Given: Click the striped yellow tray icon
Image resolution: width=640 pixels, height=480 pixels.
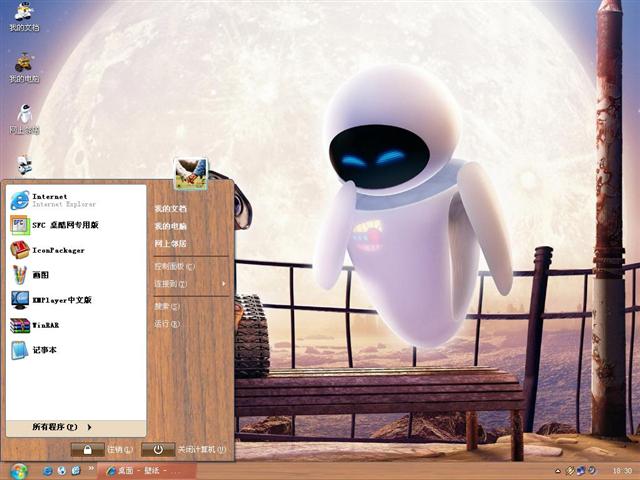Looking at the screenshot, I should pos(570,471).
